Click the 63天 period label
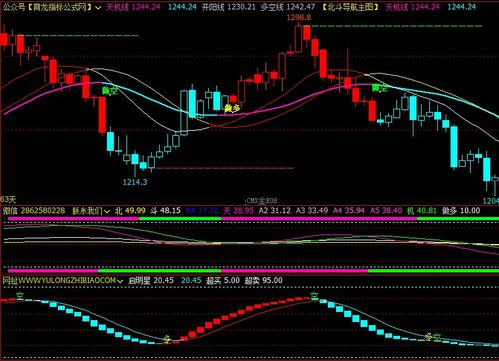 [x=8, y=199]
